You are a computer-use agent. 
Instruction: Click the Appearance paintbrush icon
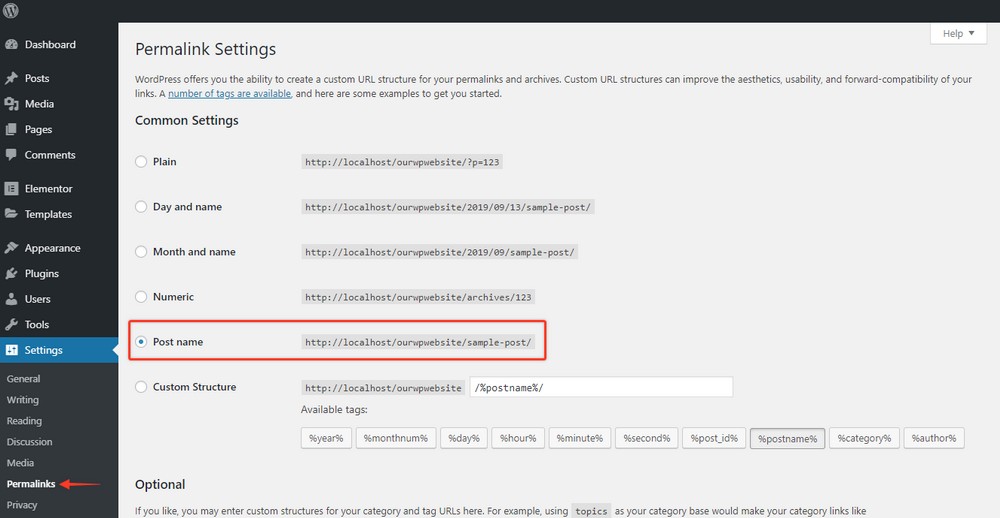point(11,248)
